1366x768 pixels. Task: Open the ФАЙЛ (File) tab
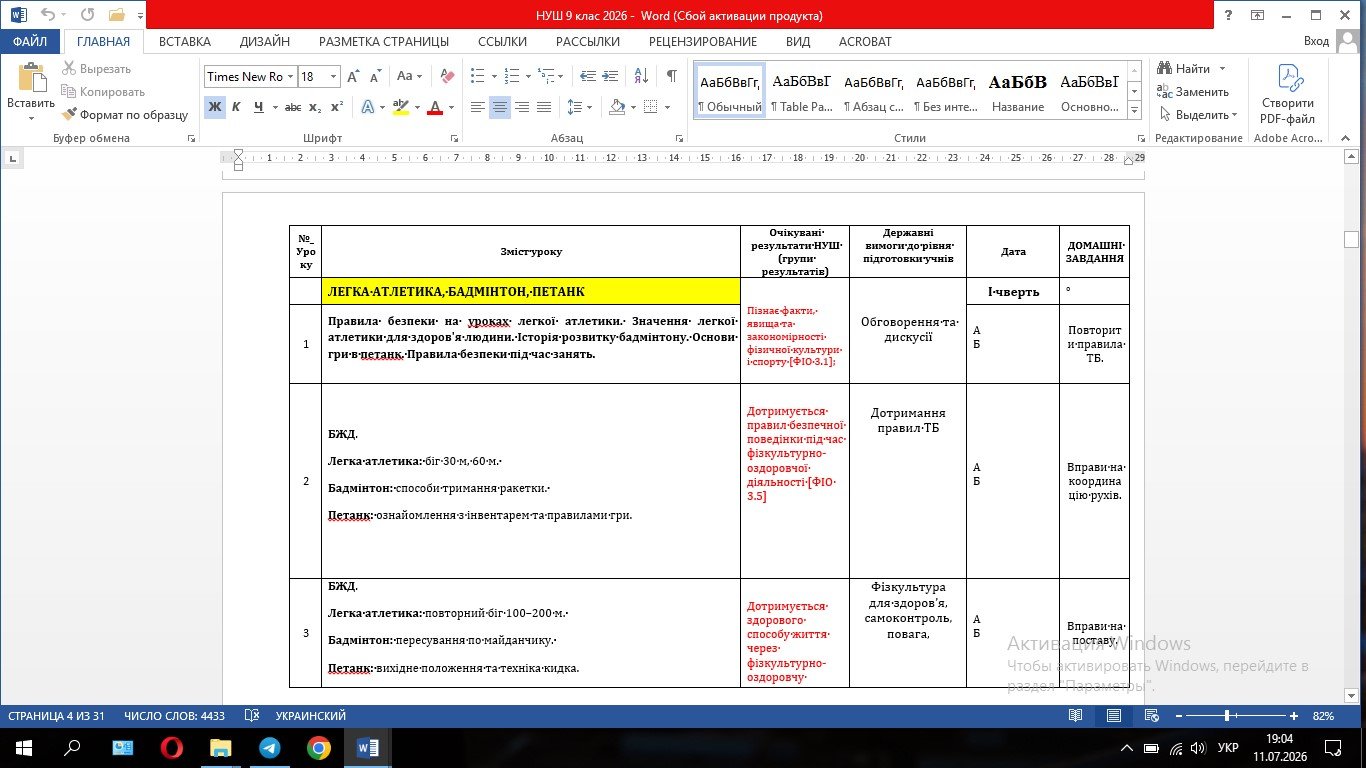click(31, 41)
